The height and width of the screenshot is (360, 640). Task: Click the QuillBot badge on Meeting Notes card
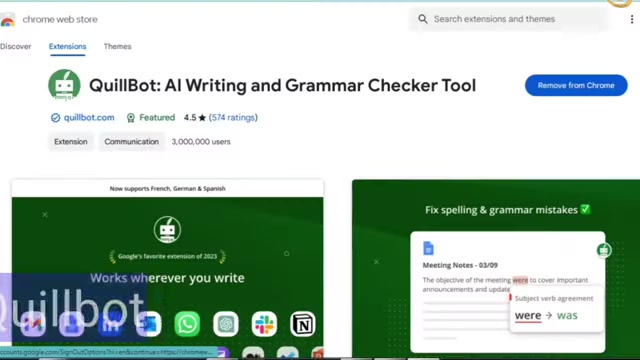click(604, 250)
